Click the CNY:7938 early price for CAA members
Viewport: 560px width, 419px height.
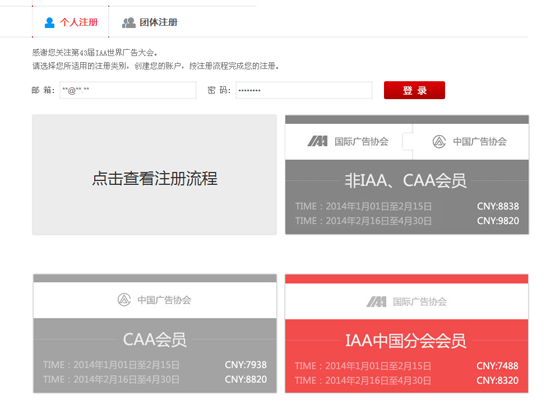tap(246, 365)
